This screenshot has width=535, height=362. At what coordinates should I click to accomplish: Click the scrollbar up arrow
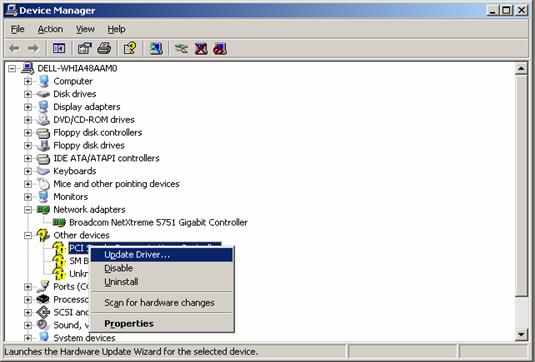coord(521,69)
